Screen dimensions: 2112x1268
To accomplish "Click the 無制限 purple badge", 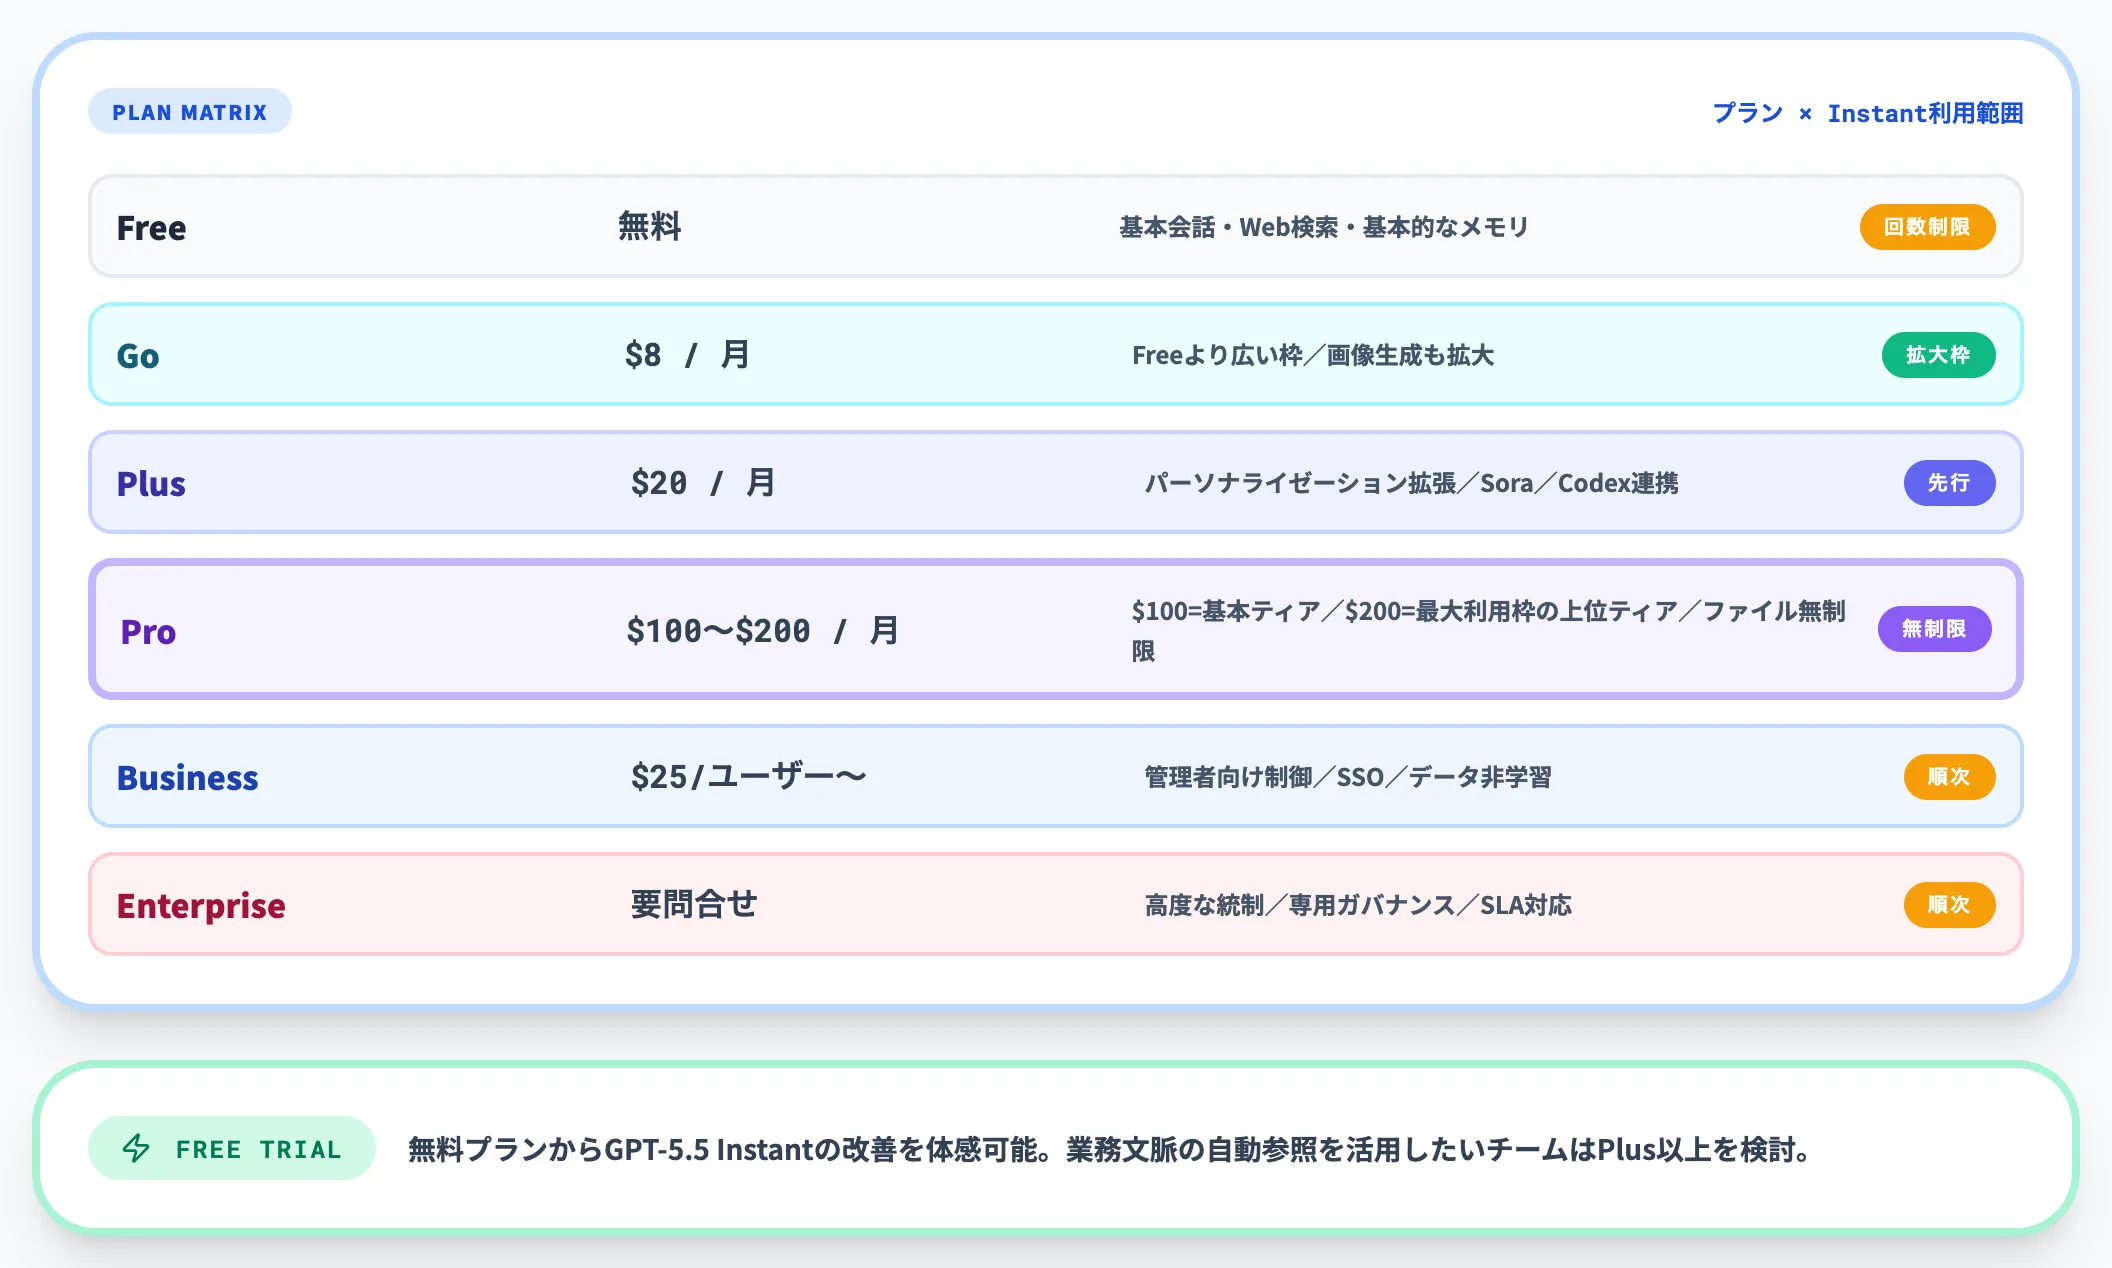I will pos(1934,629).
